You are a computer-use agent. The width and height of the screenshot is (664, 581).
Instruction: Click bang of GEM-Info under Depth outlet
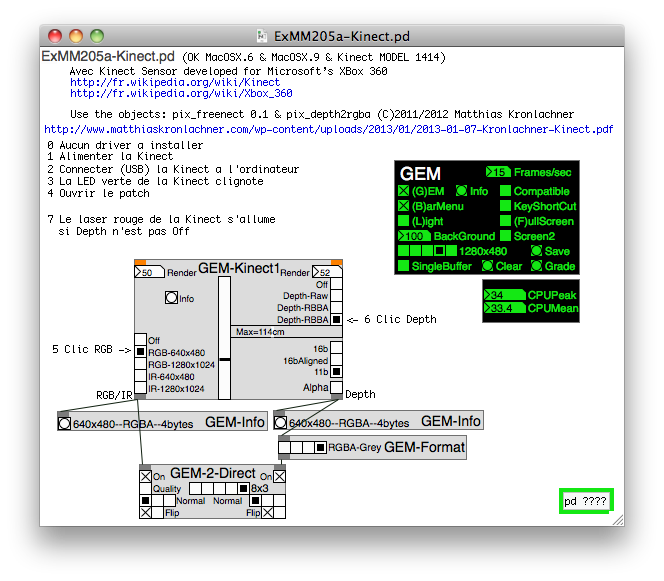click(280, 423)
